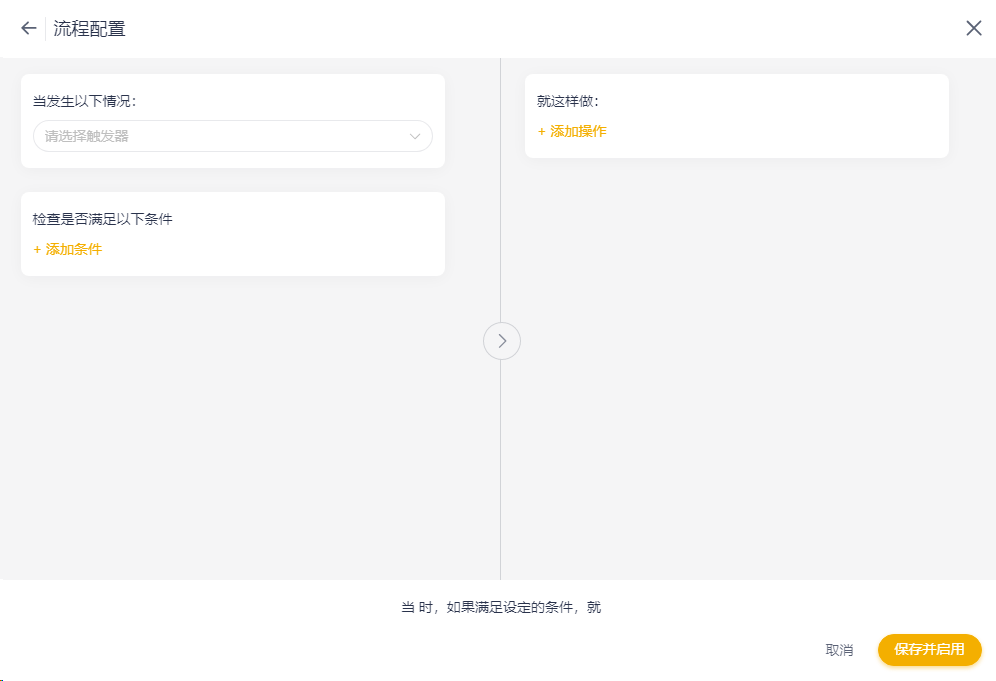The image size is (996, 681).
Task: Open the 请选择触发器 select field
Action: (x=220, y=136)
